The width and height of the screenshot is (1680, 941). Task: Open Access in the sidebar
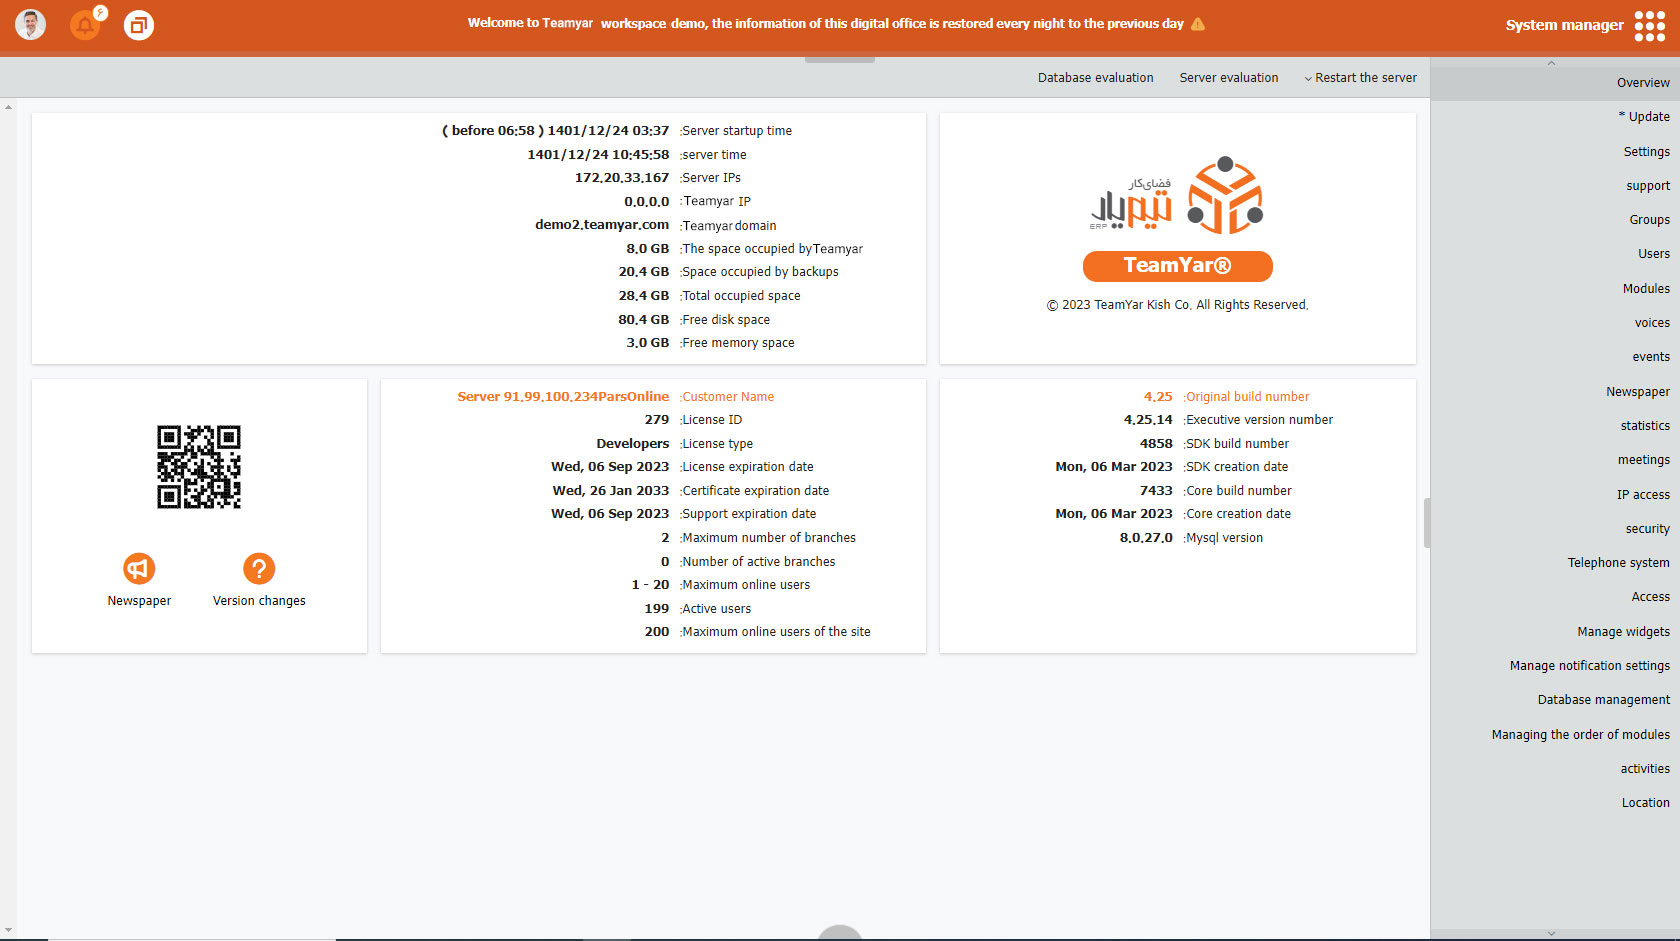click(1651, 597)
